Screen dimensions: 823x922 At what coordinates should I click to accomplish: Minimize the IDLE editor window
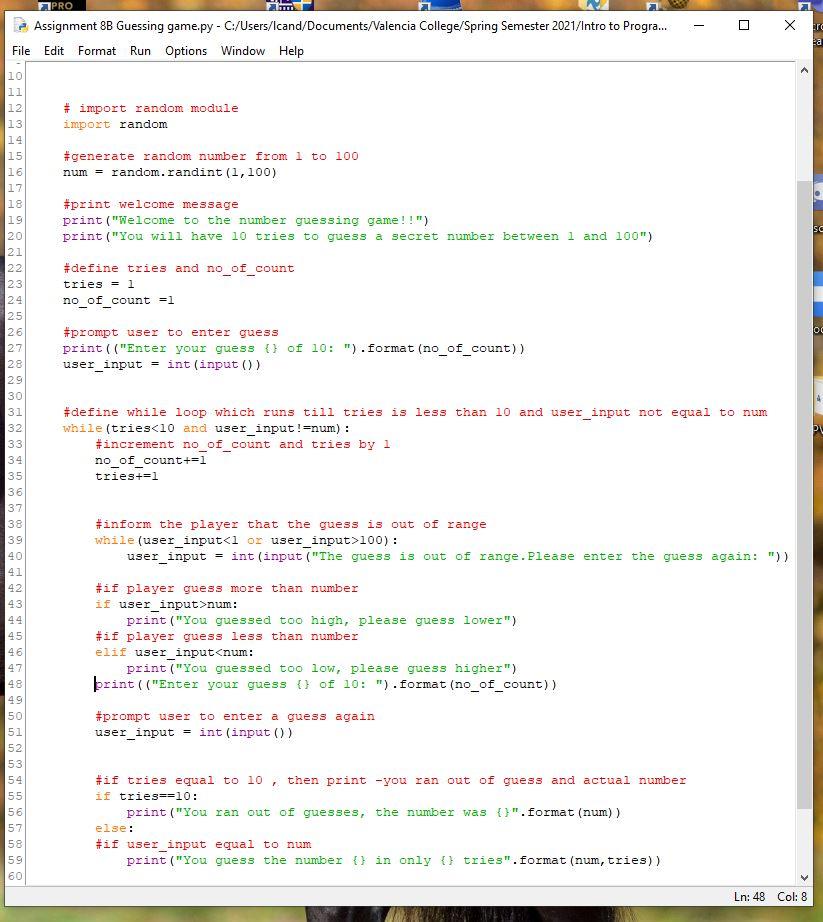698,25
